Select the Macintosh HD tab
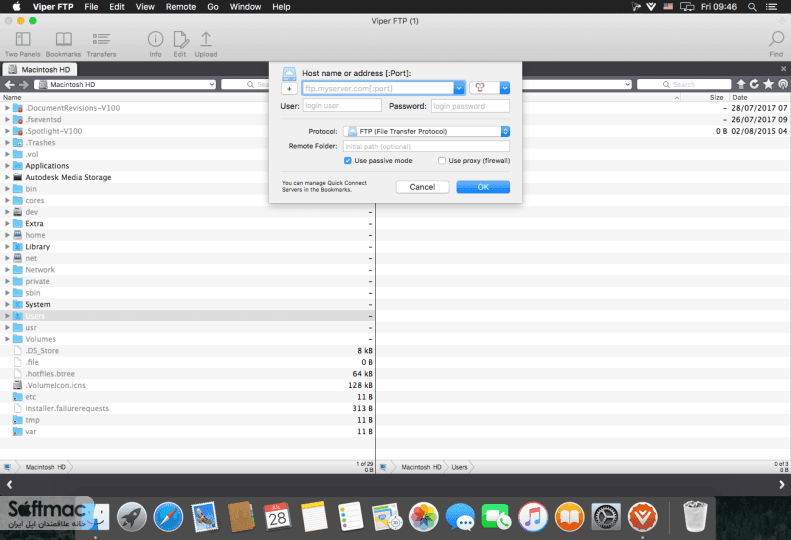The width and height of the screenshot is (791, 540). 39,70
